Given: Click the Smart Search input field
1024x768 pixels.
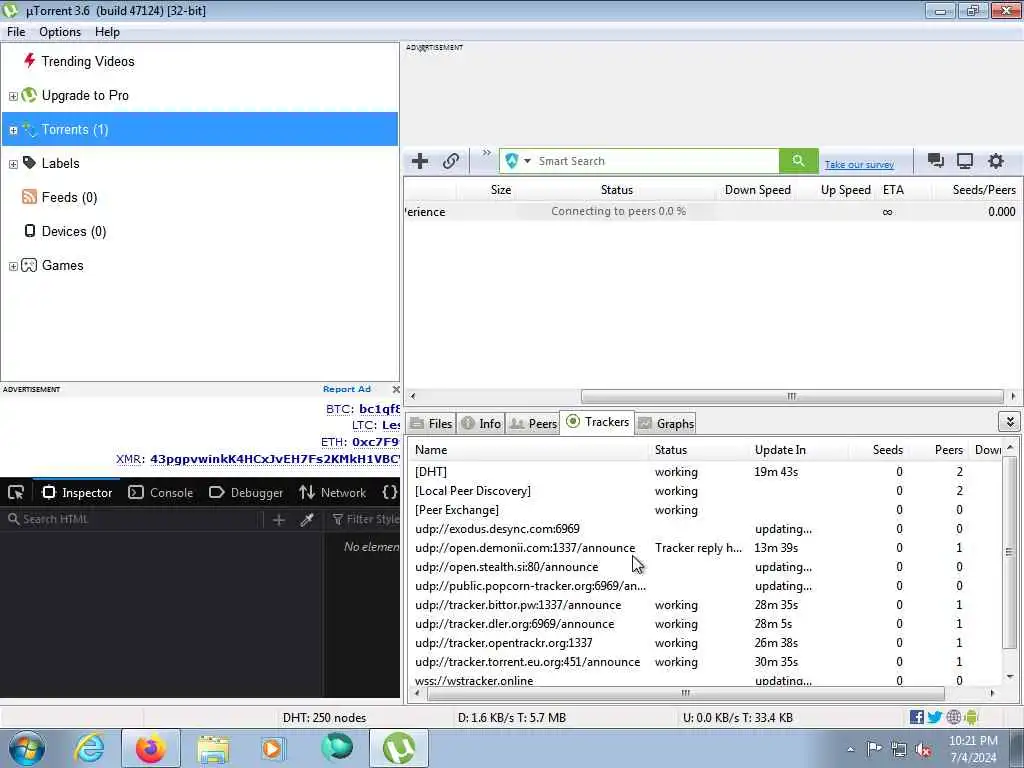Looking at the screenshot, I should pyautogui.click(x=656, y=161).
